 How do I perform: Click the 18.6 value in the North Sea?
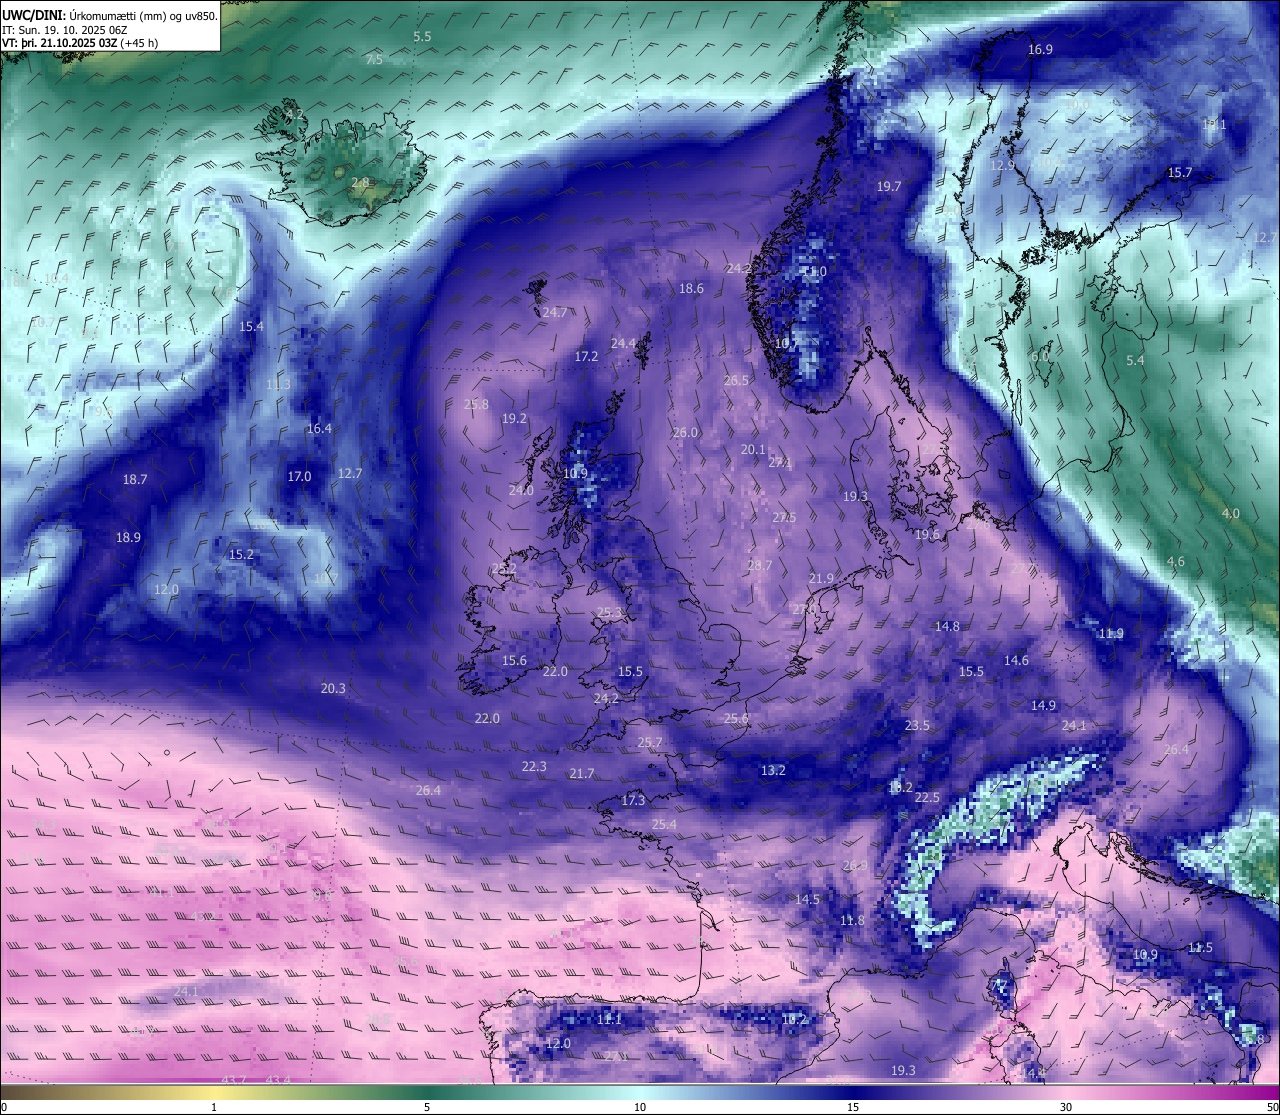(x=691, y=288)
